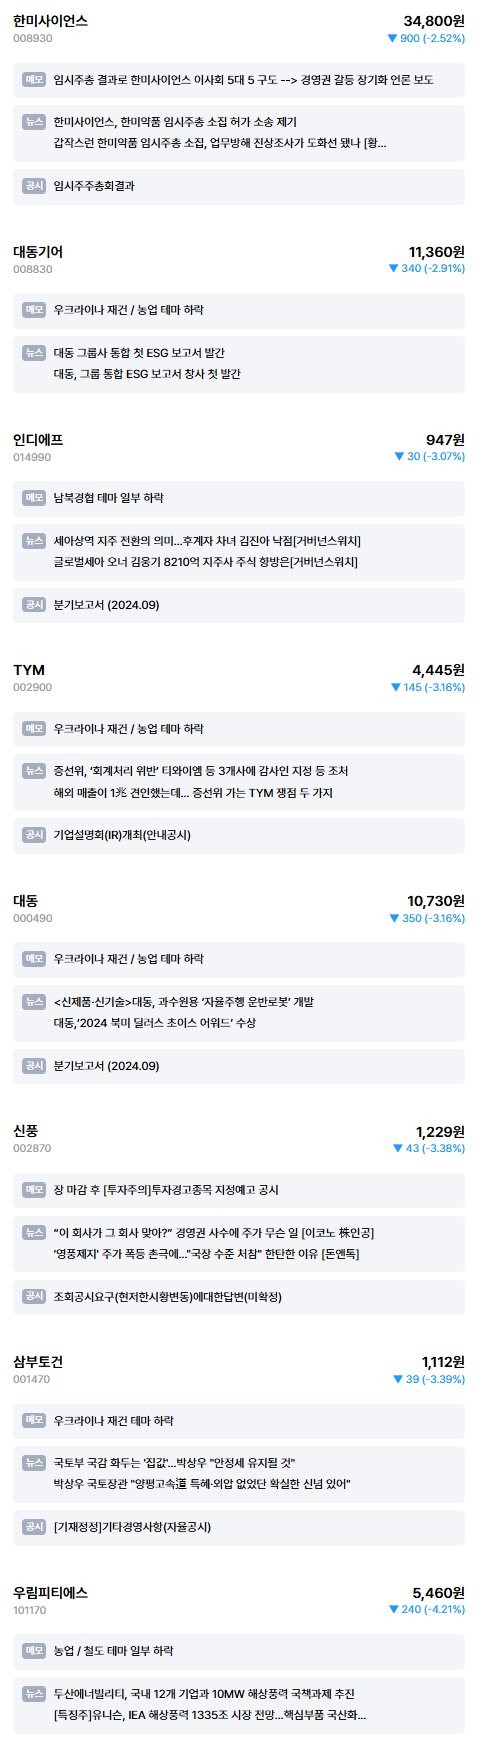This screenshot has width=478, height=1753.
Task: Click the 메모 badge under 인디에프
Action: coord(34,498)
